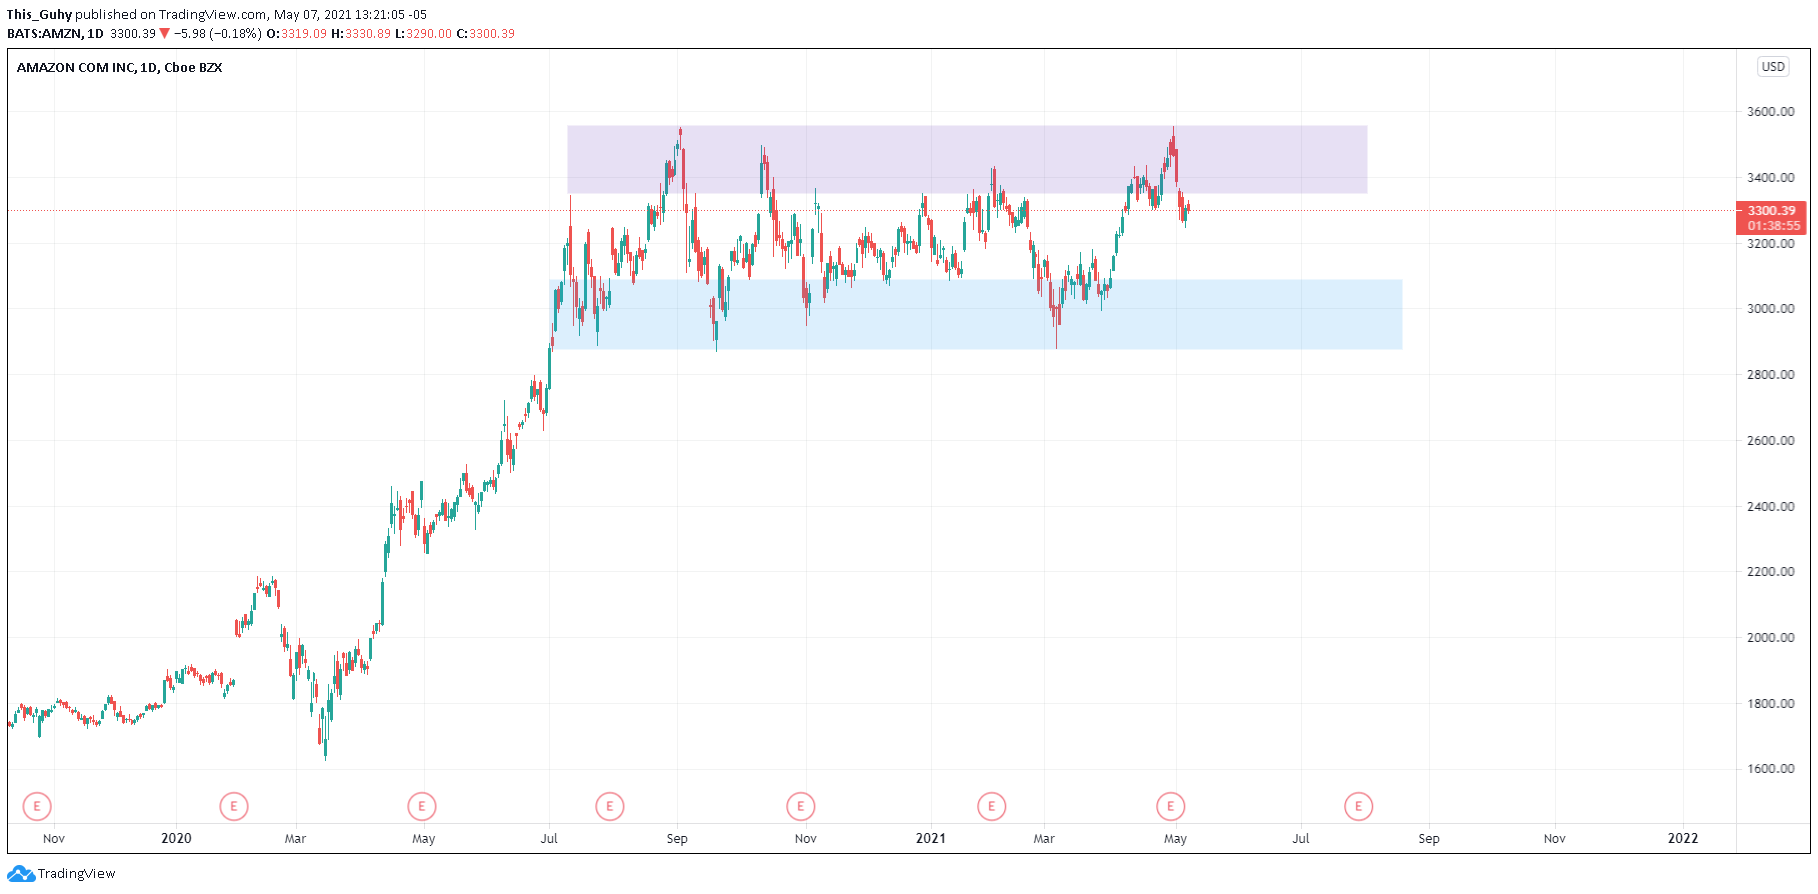The height and width of the screenshot is (894, 1818).
Task: Click the USD currency button
Action: [x=1773, y=67]
